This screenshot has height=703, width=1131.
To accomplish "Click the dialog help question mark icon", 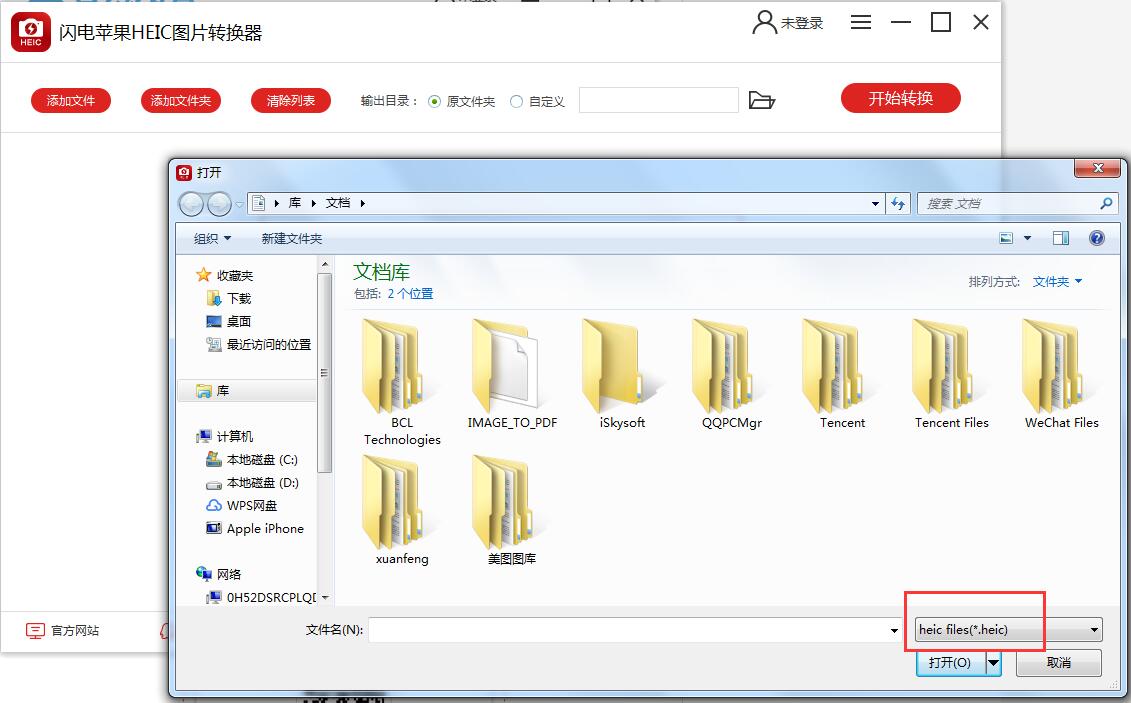I will point(1097,238).
